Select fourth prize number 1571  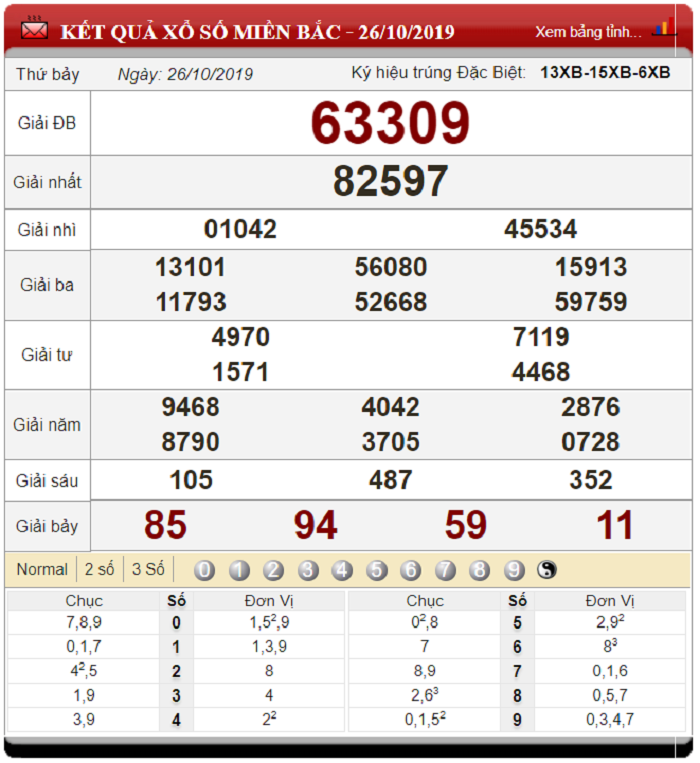(x=241, y=372)
